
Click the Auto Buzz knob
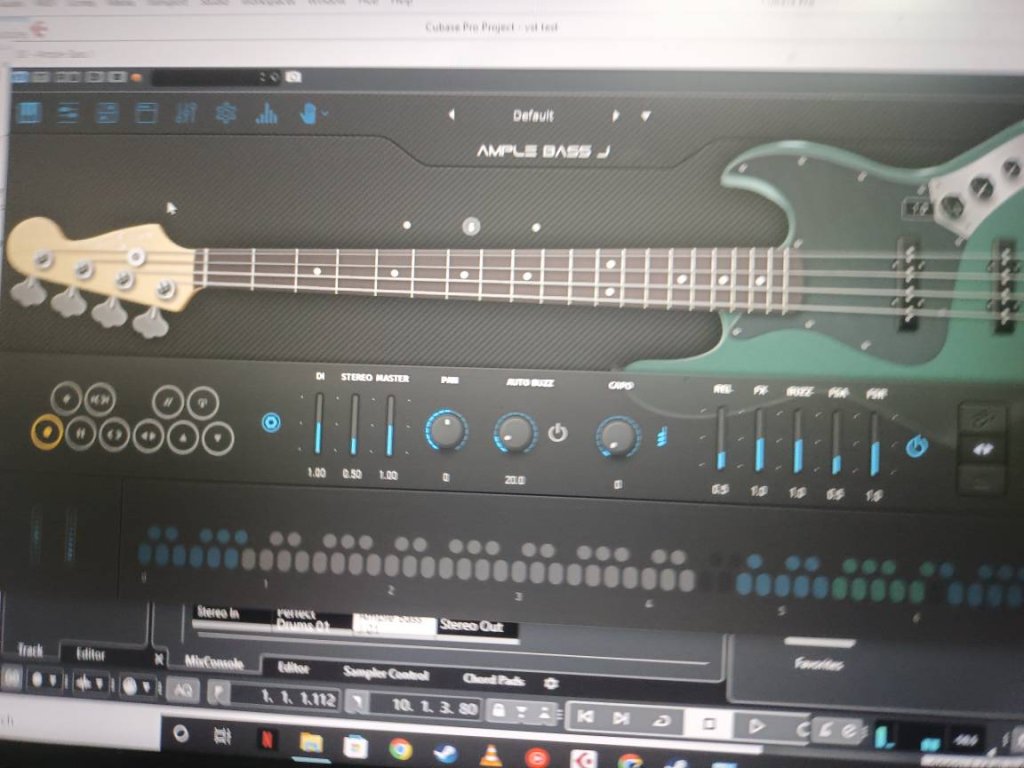point(515,433)
